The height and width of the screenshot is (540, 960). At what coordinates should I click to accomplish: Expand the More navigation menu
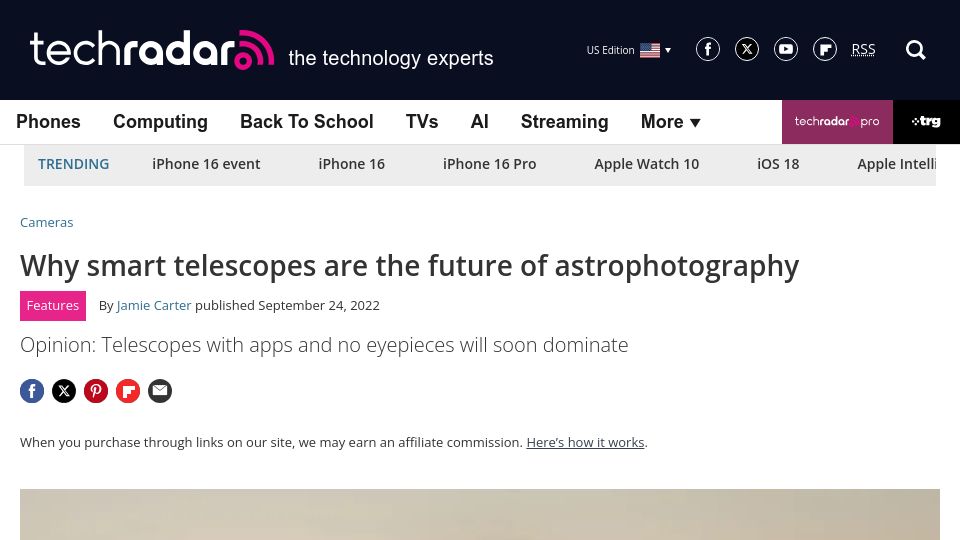pos(670,122)
